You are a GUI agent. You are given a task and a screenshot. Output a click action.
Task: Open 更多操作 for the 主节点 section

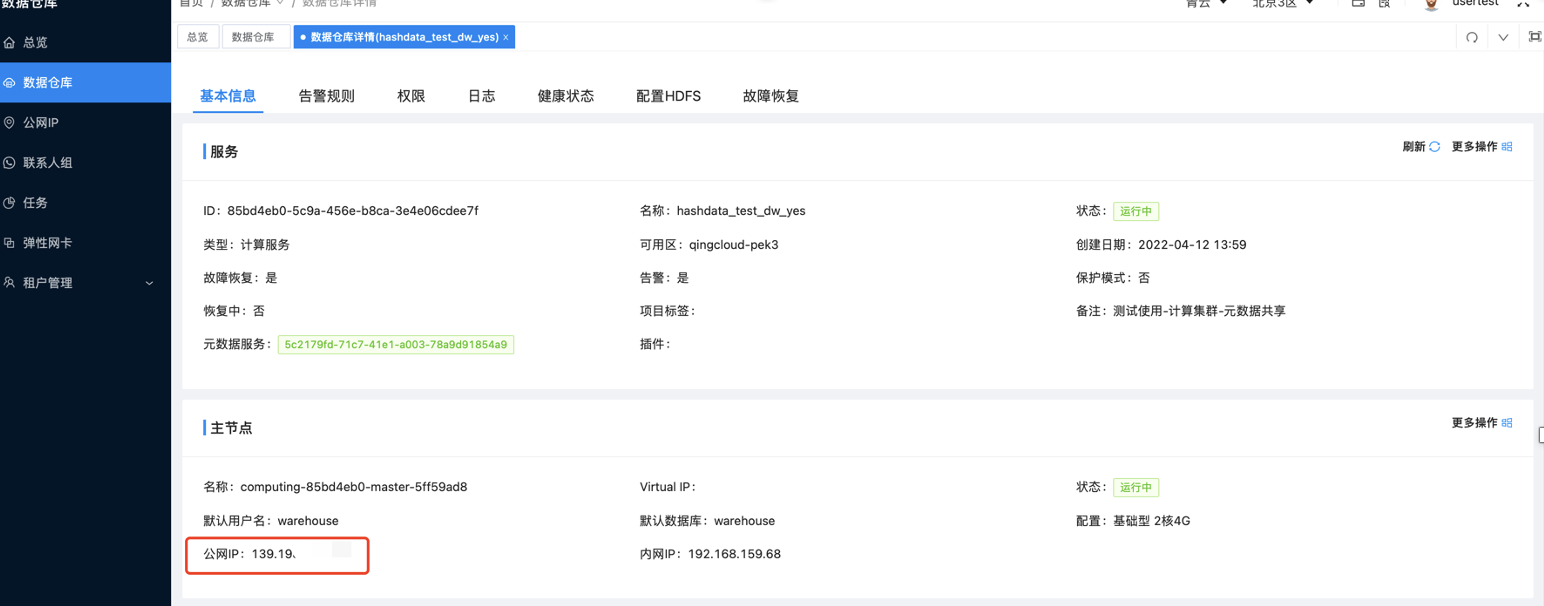(1481, 422)
